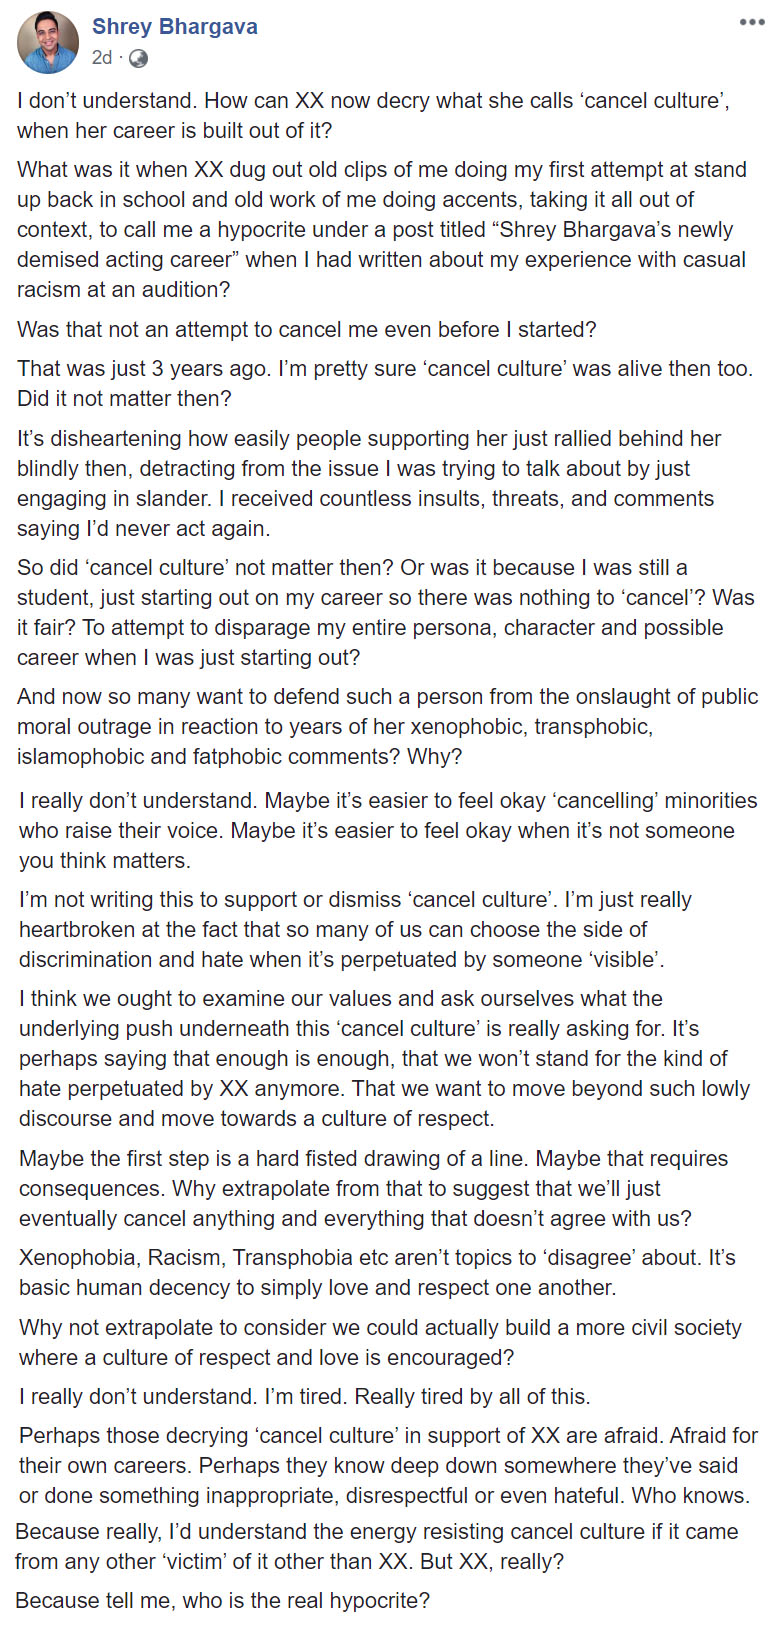
Task: Click the opening paragraph "How can XX now decry"
Action: point(373,115)
